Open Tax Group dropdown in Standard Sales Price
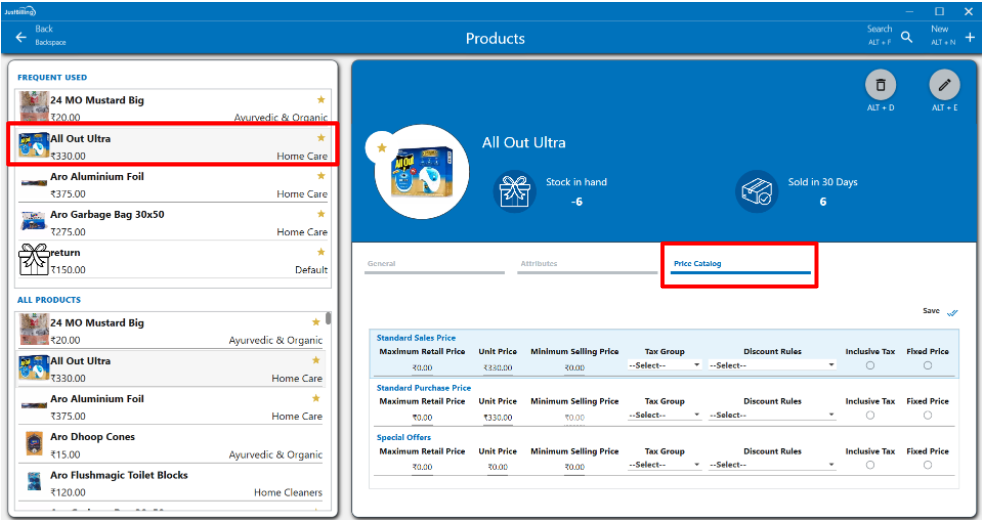 pyautogui.click(x=665, y=366)
